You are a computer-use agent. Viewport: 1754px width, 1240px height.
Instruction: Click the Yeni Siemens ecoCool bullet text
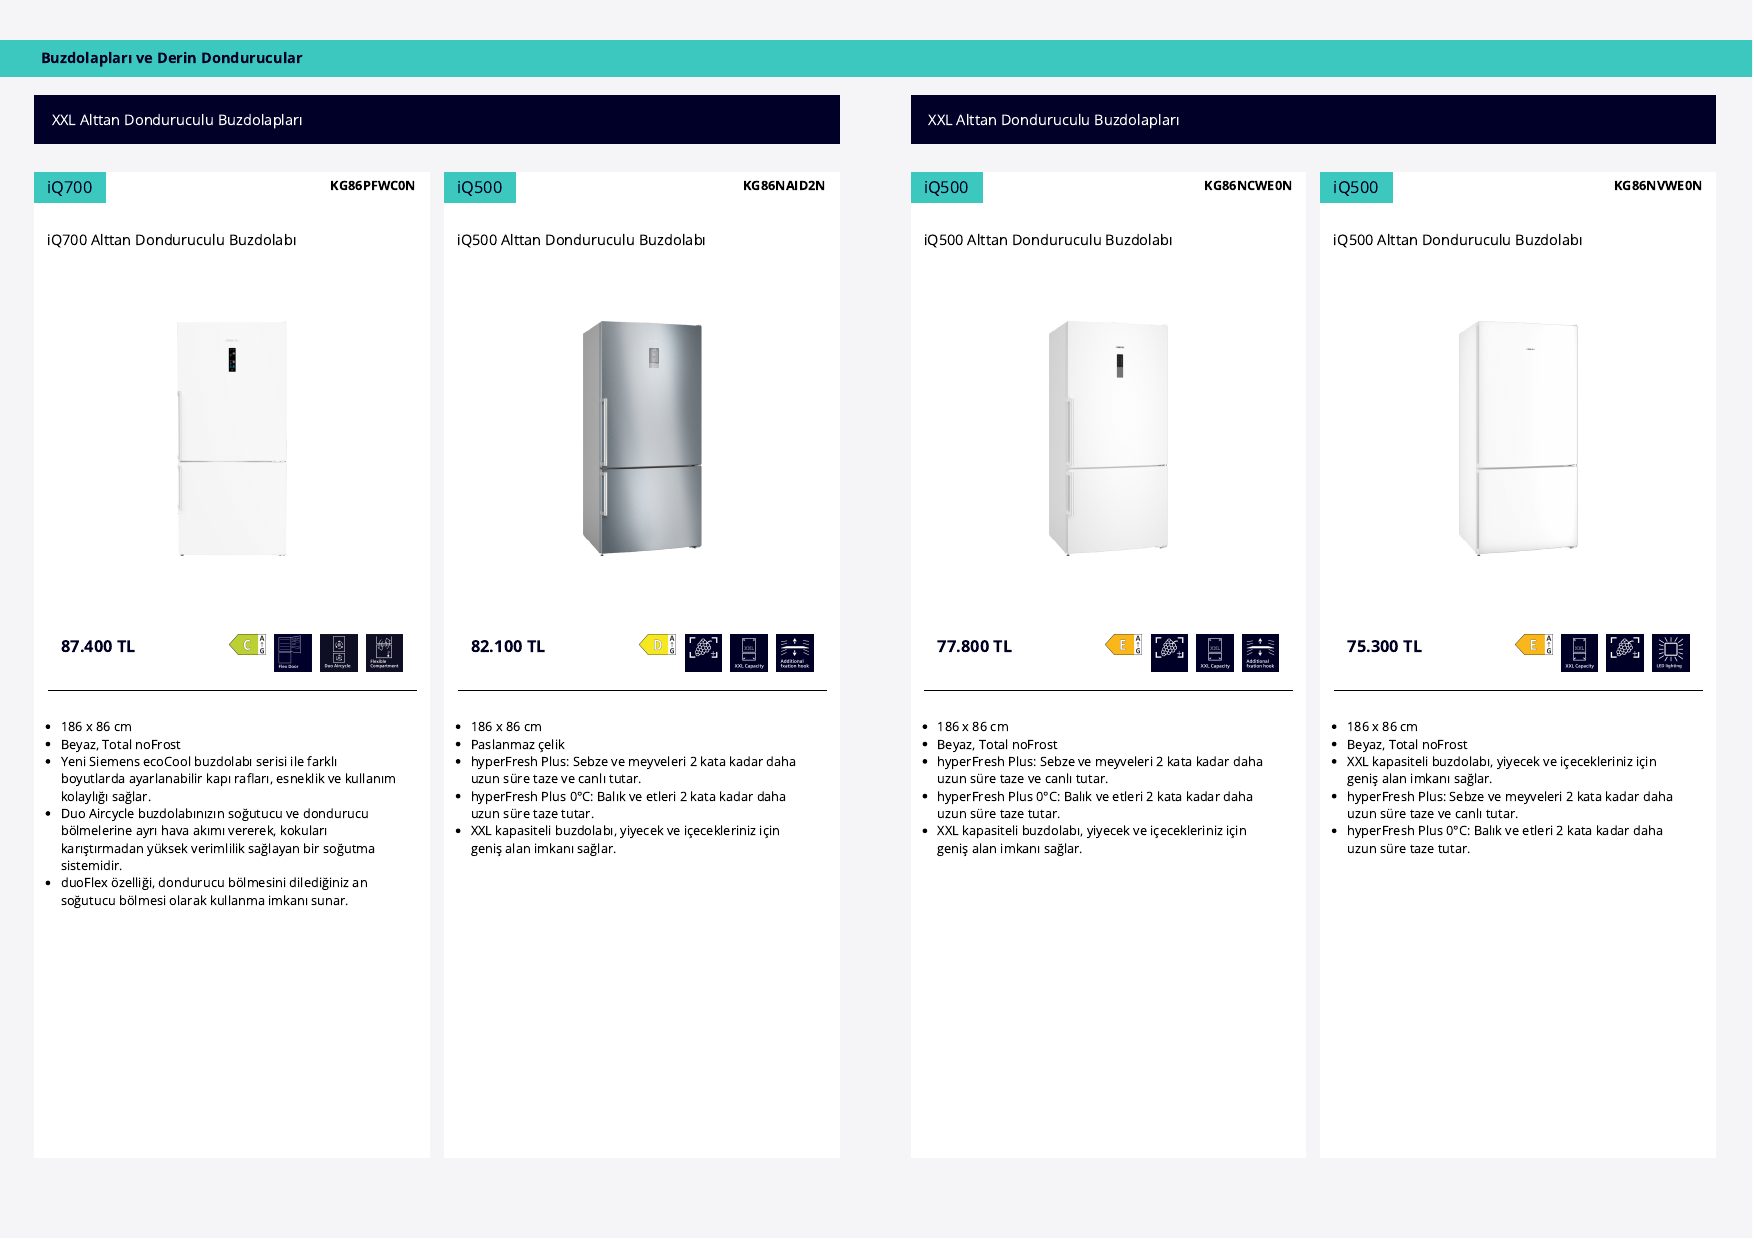pos(228,779)
